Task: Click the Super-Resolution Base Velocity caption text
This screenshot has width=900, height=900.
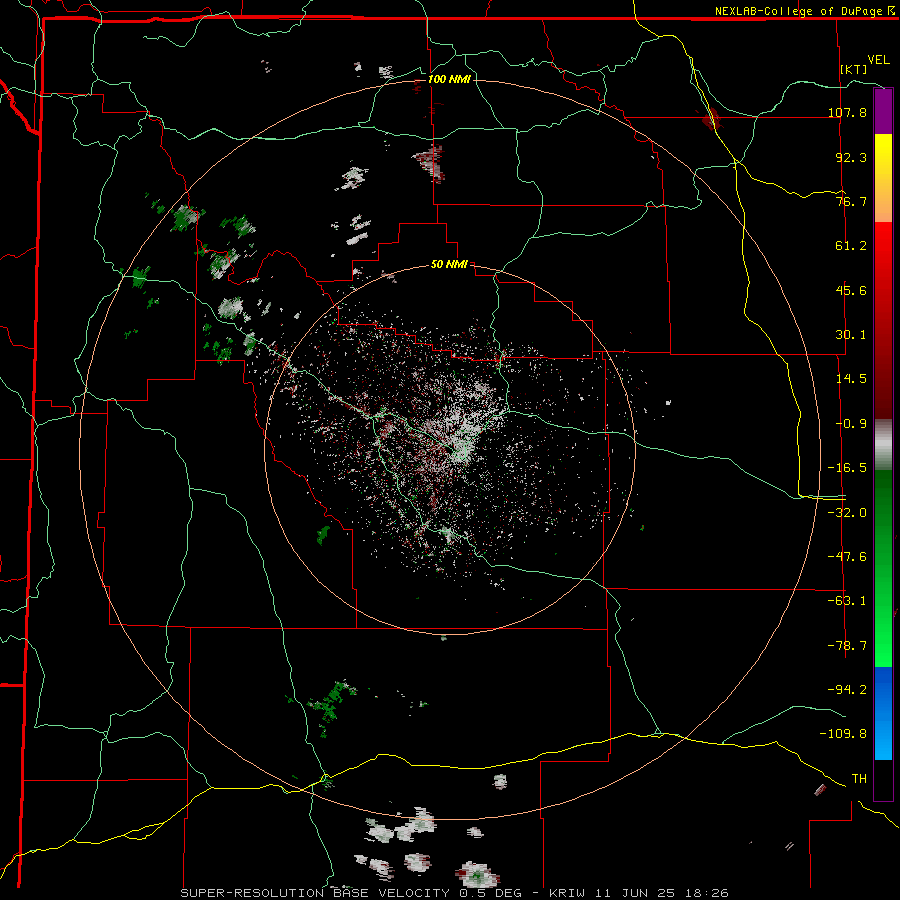Action: (x=455, y=893)
